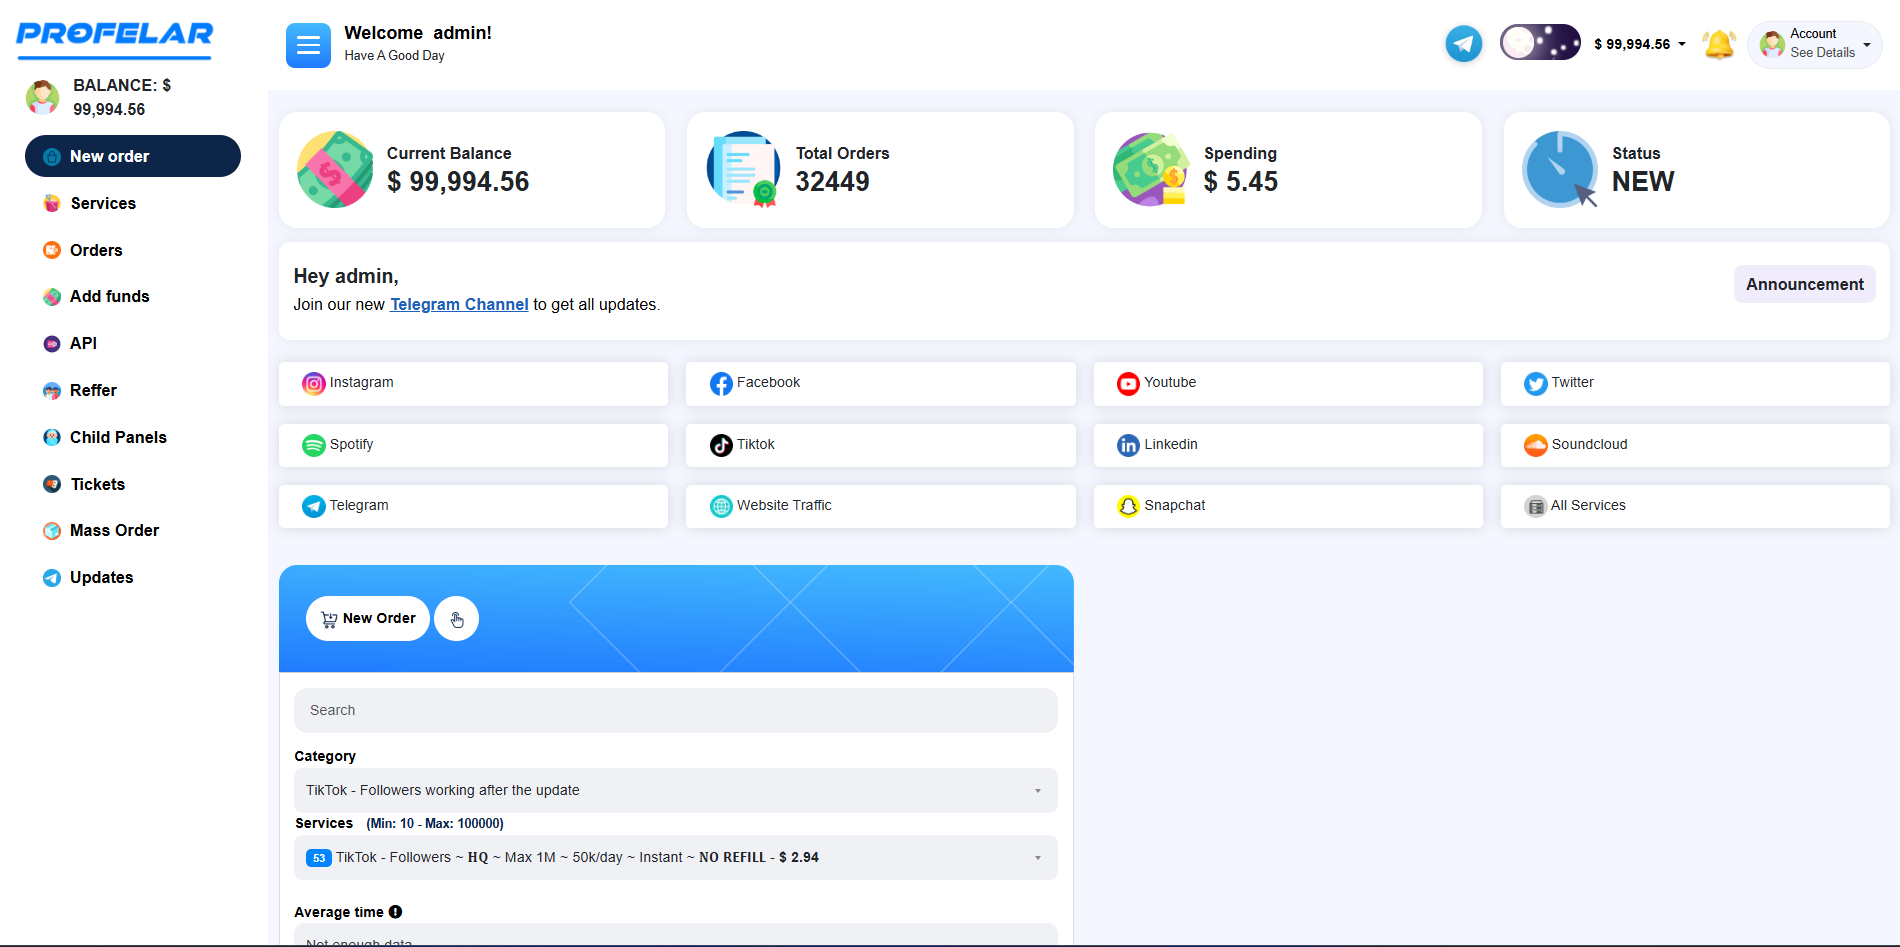
Task: Click the Spending cash icon
Action: coord(1151,169)
